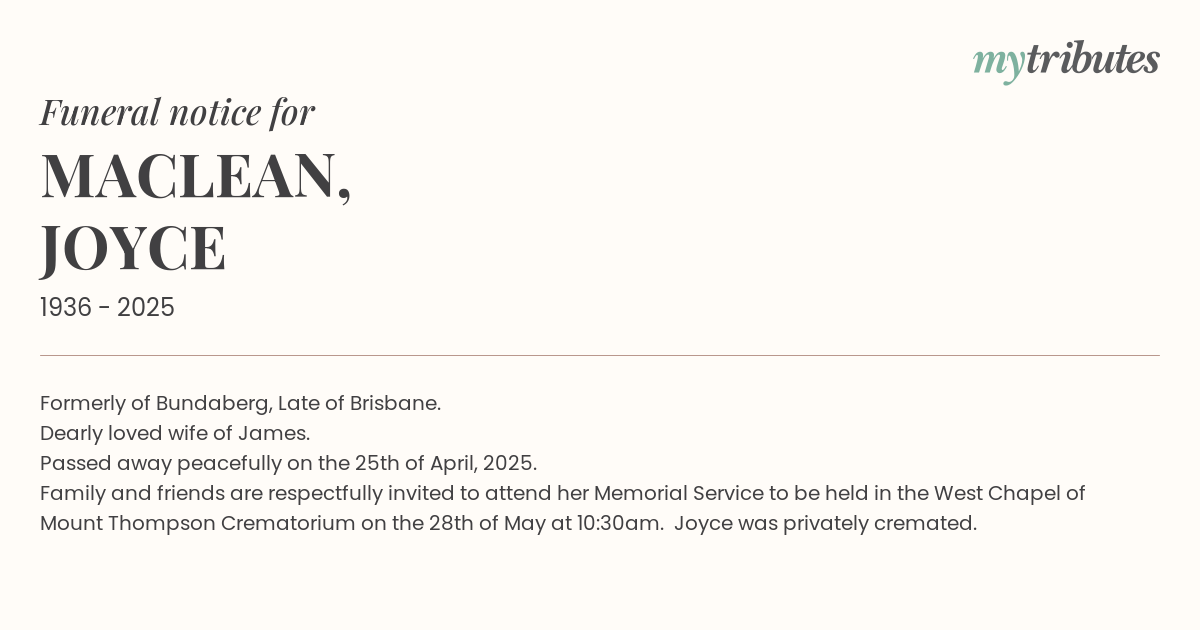Select the MACLEAN surname heading
1200x630 pixels.
(x=196, y=176)
